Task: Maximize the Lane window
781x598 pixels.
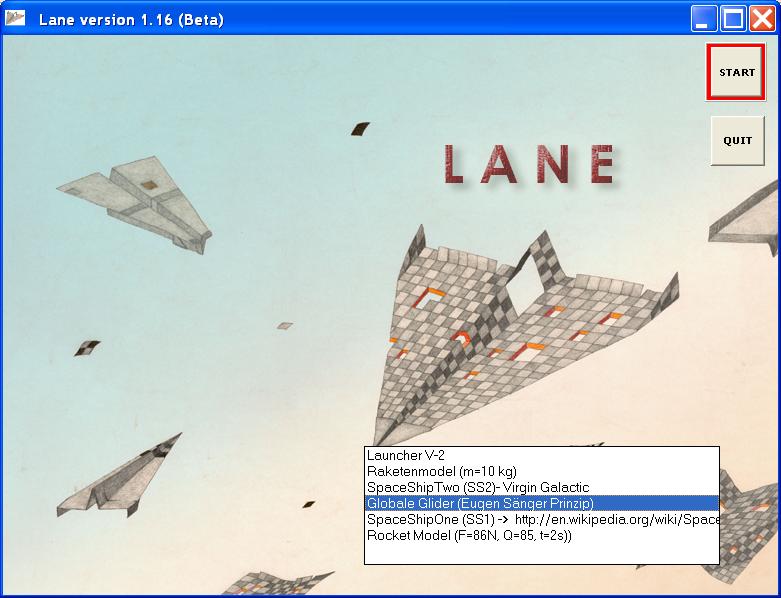Action: click(x=733, y=19)
